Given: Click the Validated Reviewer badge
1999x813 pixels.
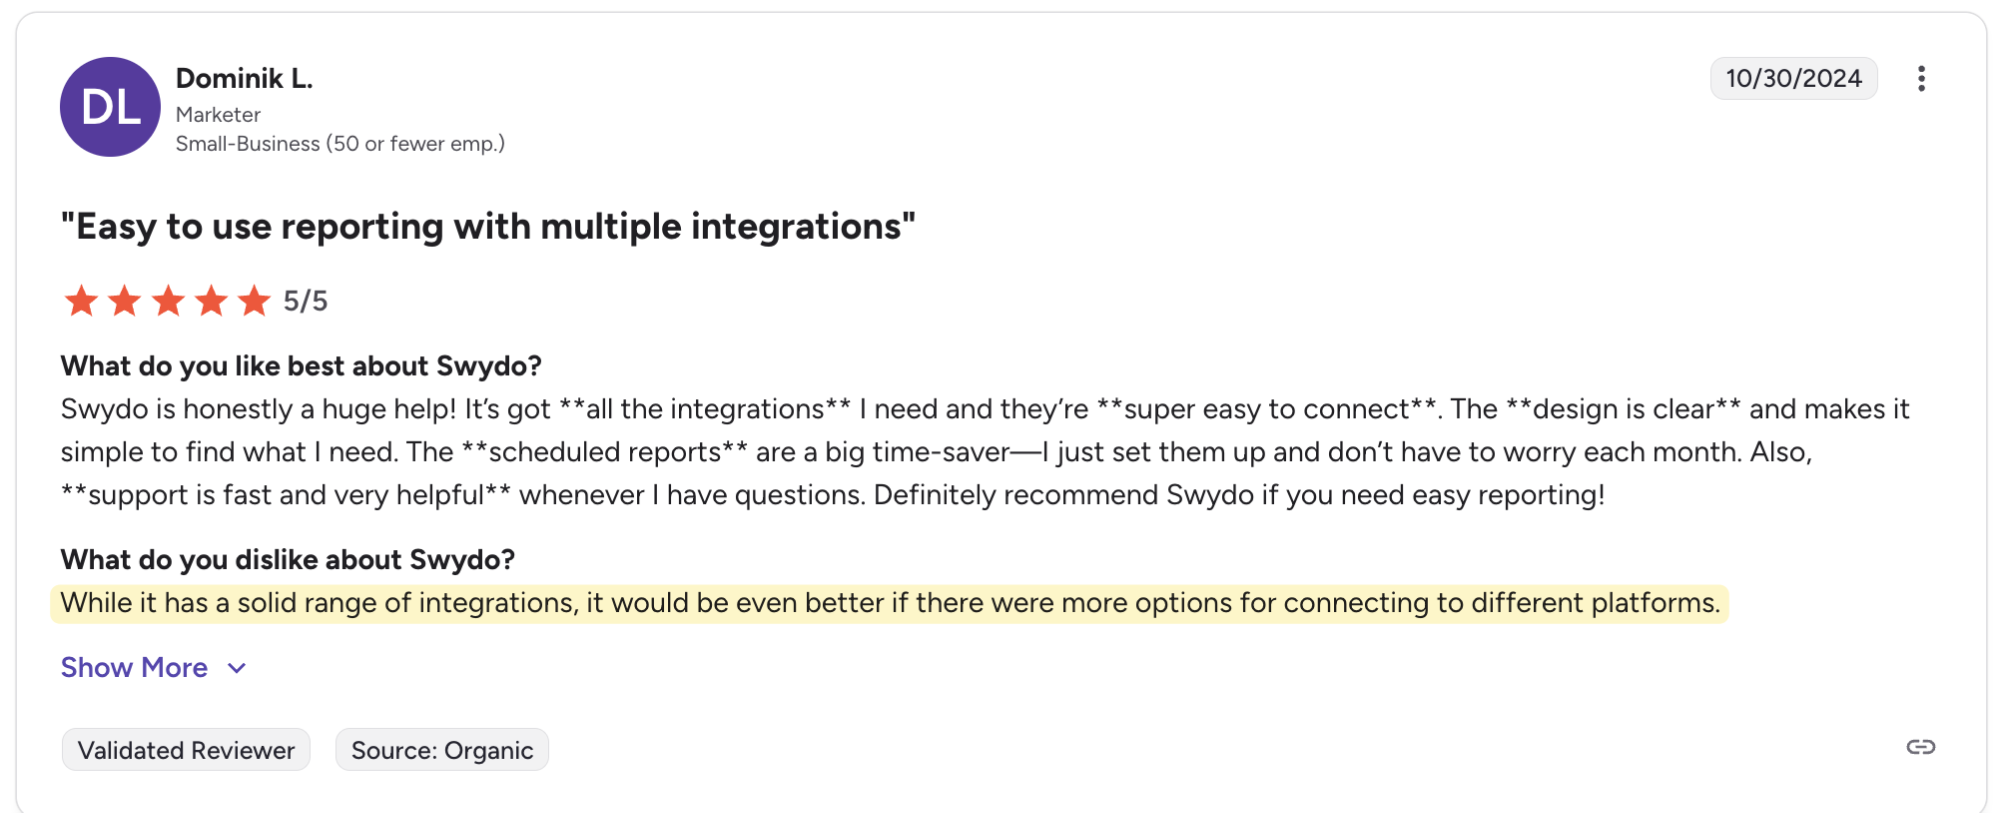Looking at the screenshot, I should pos(186,750).
